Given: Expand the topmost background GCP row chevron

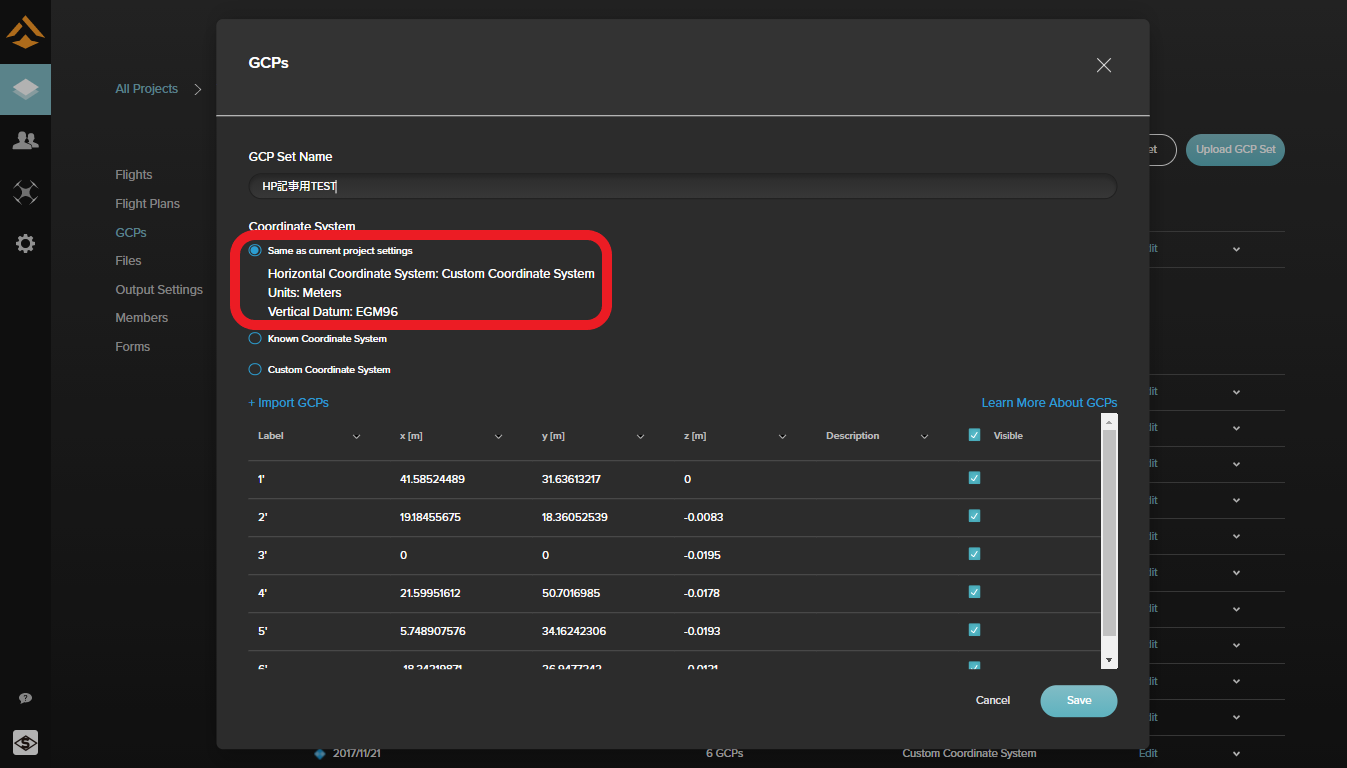Looking at the screenshot, I should (1236, 249).
